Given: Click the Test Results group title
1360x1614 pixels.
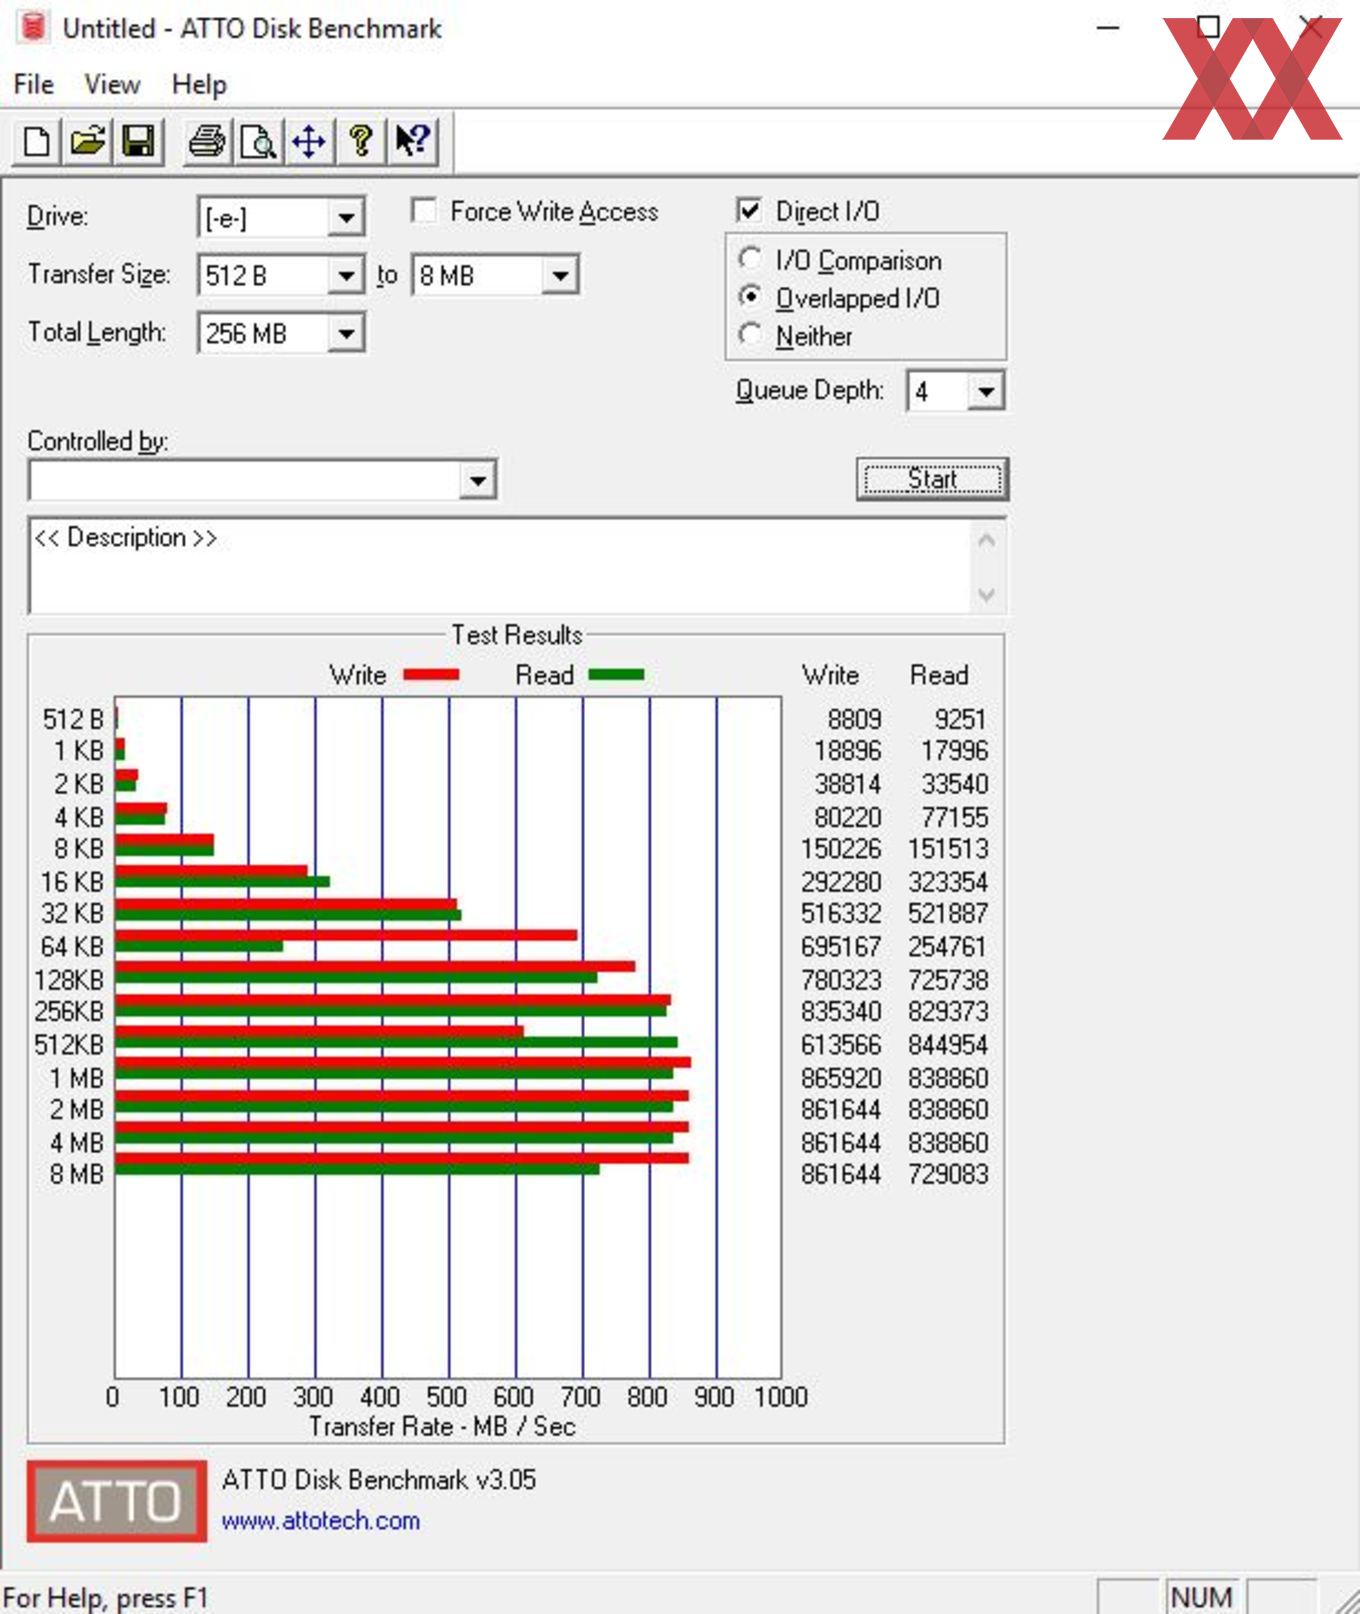Looking at the screenshot, I should pyautogui.click(x=516, y=635).
